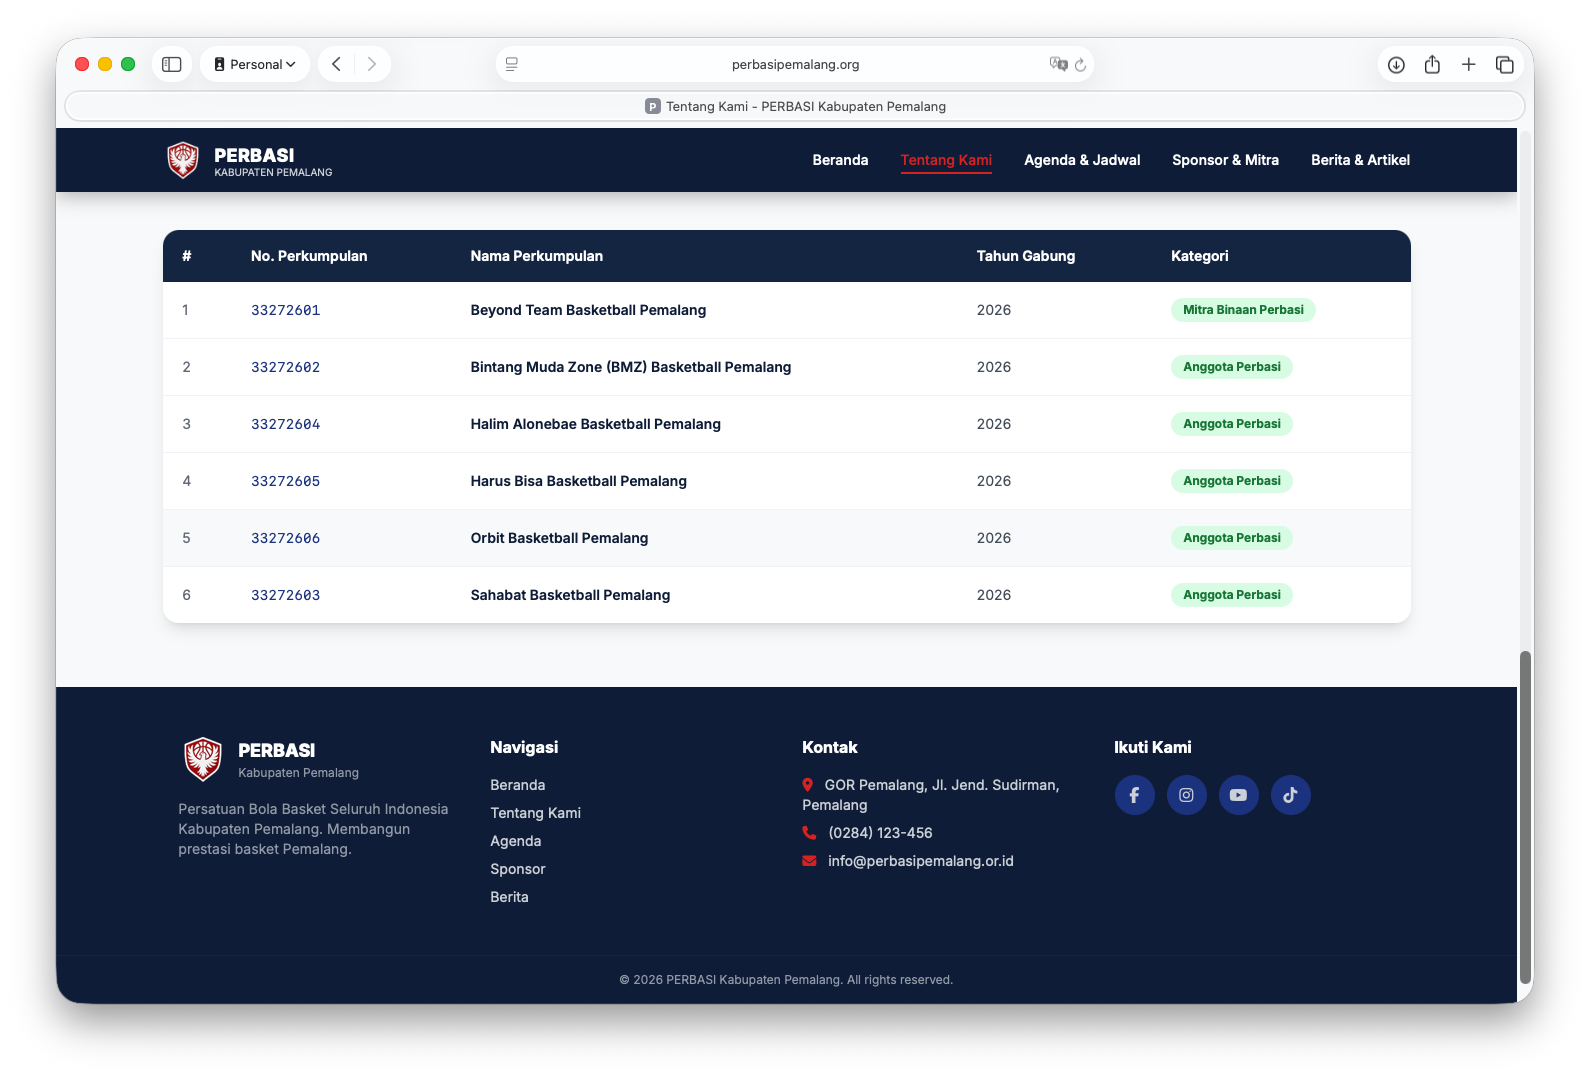Click club number 33272604
The image size is (1590, 1078).
[285, 424]
